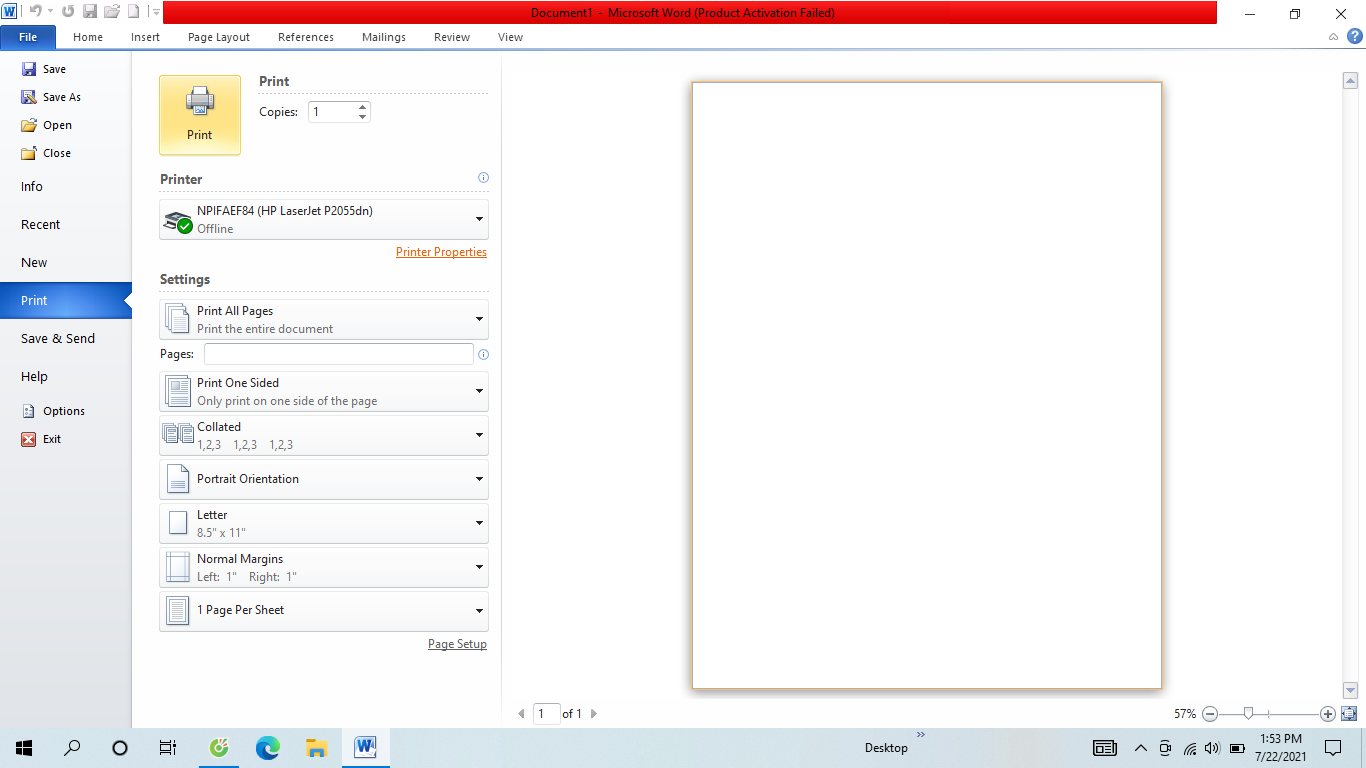
Task: Click Exit in the backstage sidebar
Action: pyautogui.click(x=42, y=439)
